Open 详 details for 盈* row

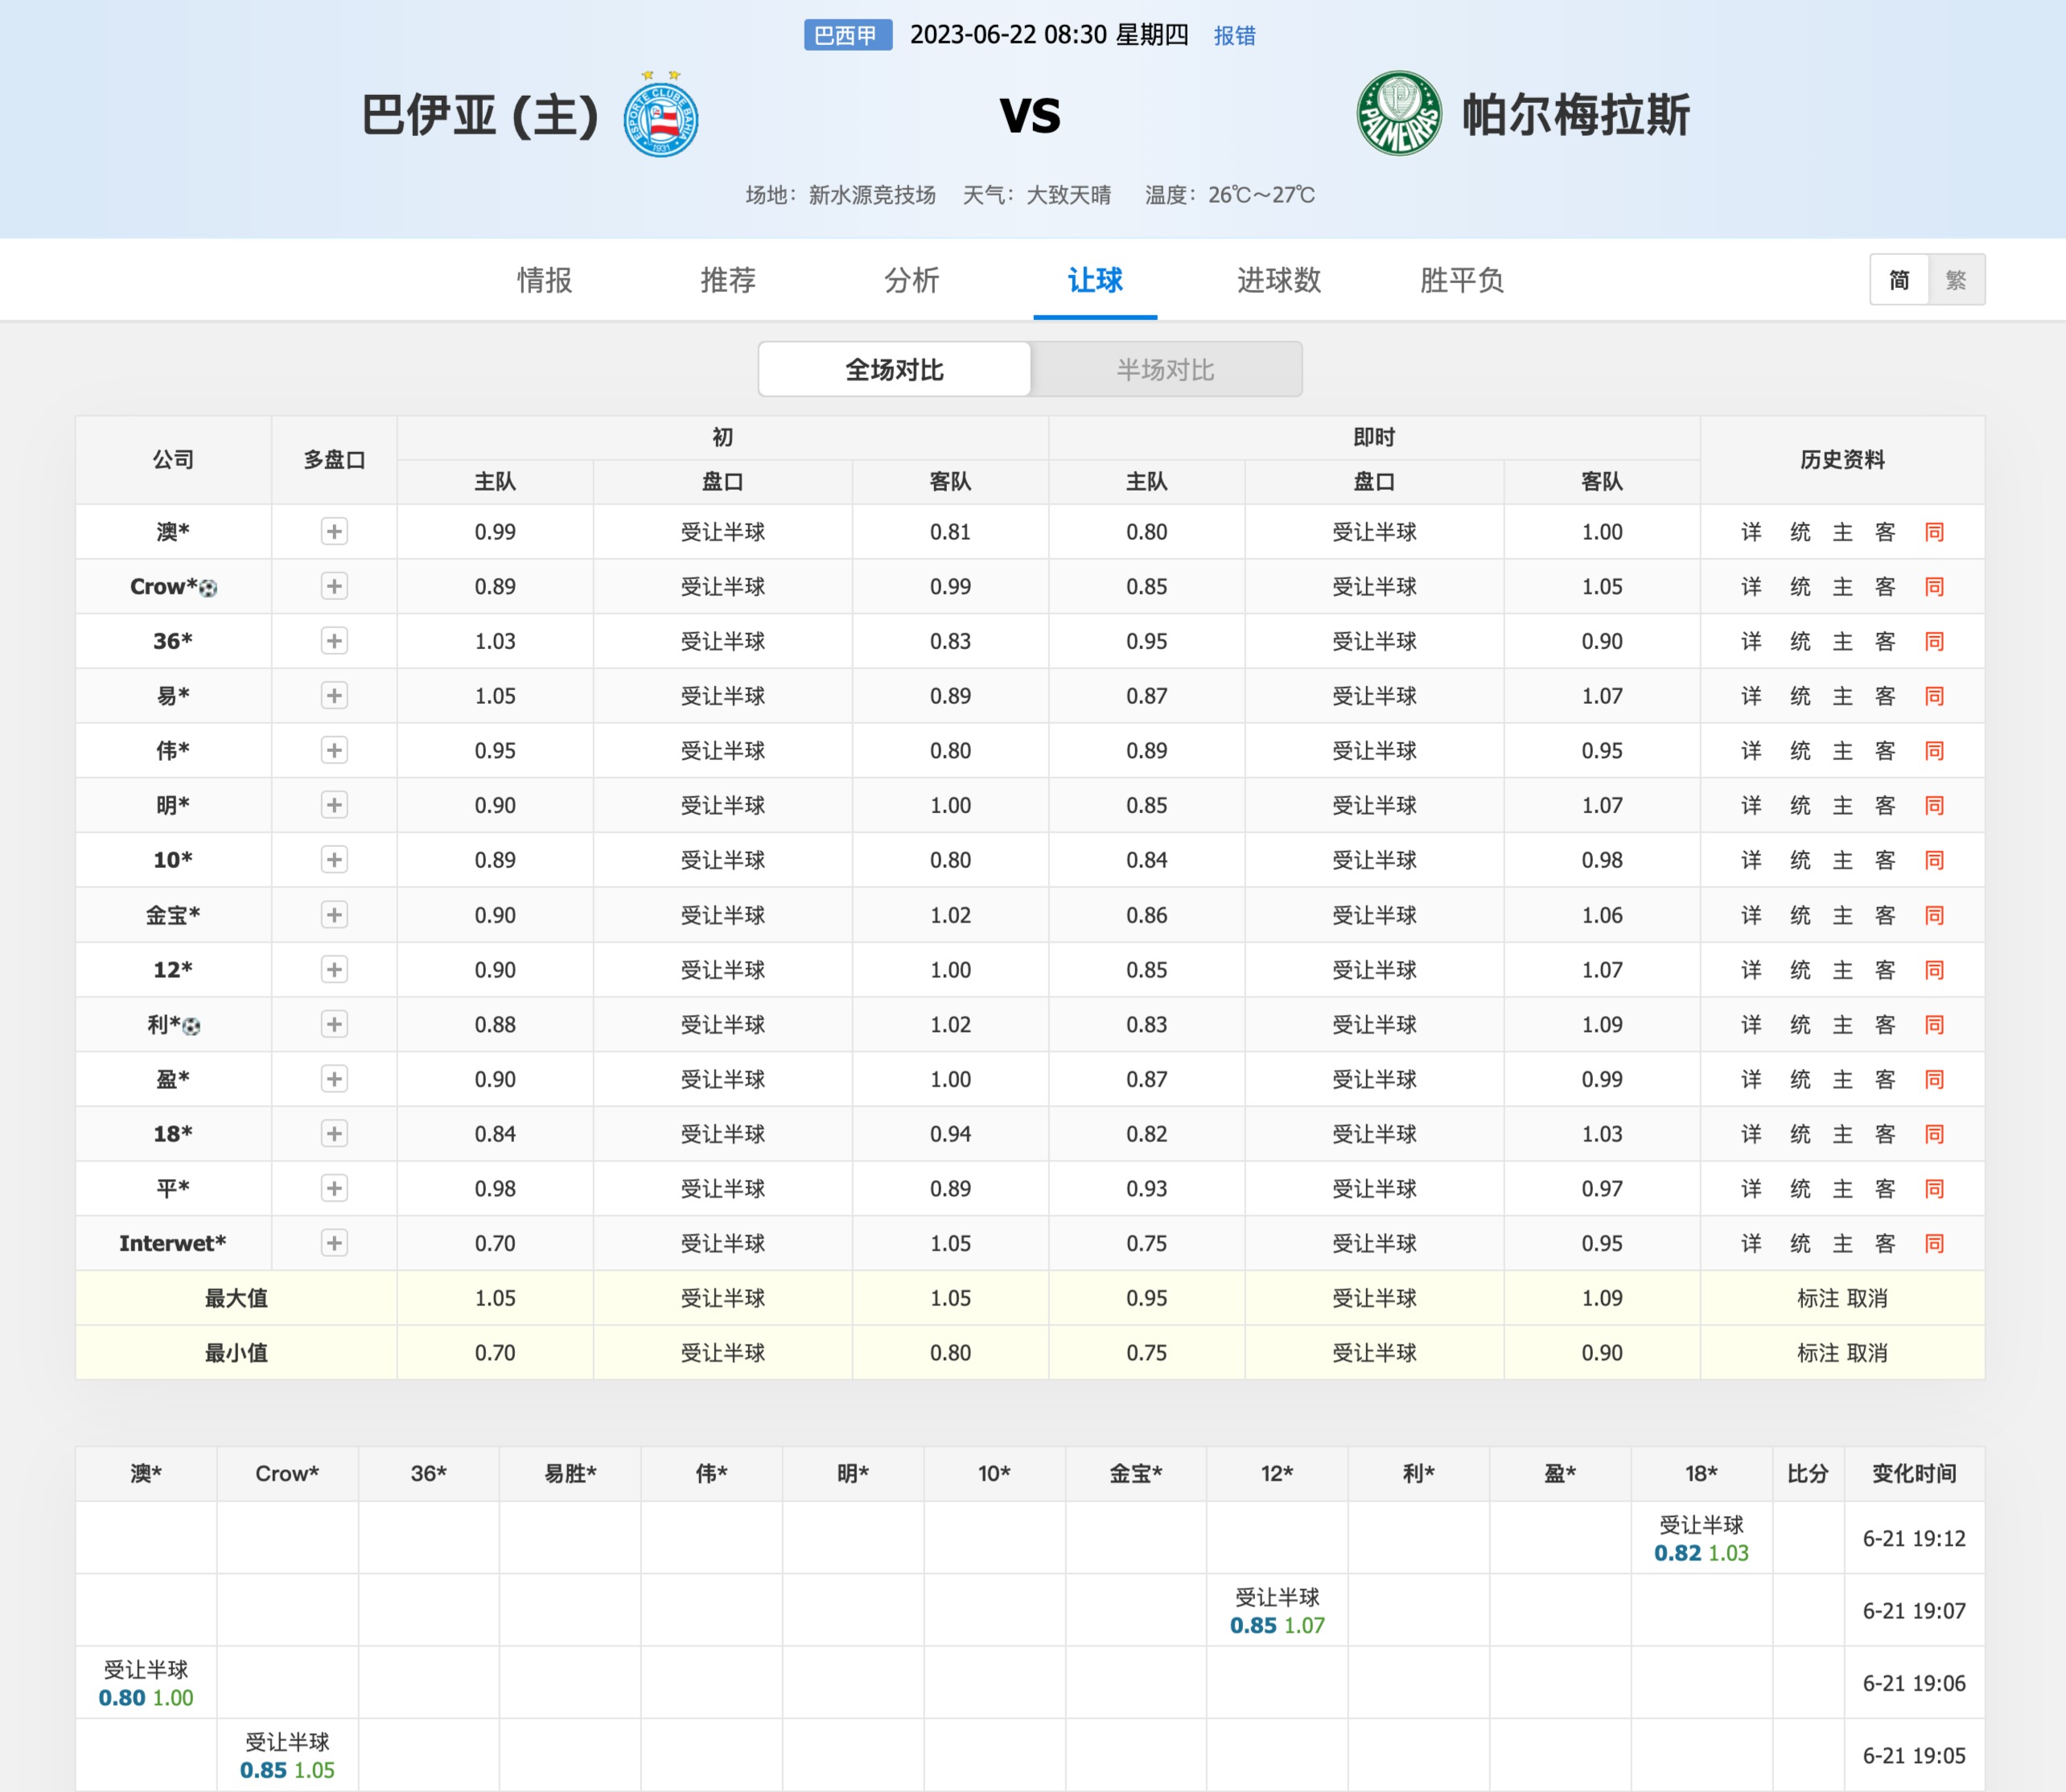(x=1751, y=1079)
